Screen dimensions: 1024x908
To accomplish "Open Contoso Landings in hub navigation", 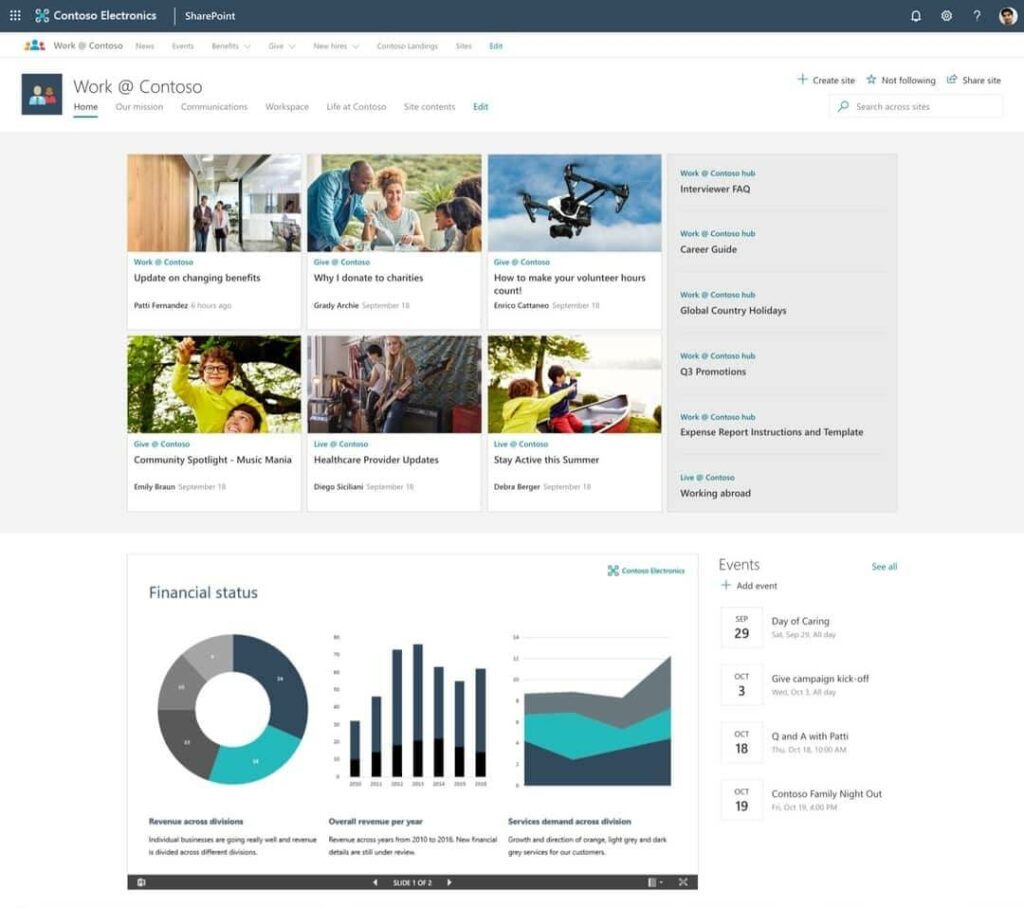I will (x=407, y=46).
